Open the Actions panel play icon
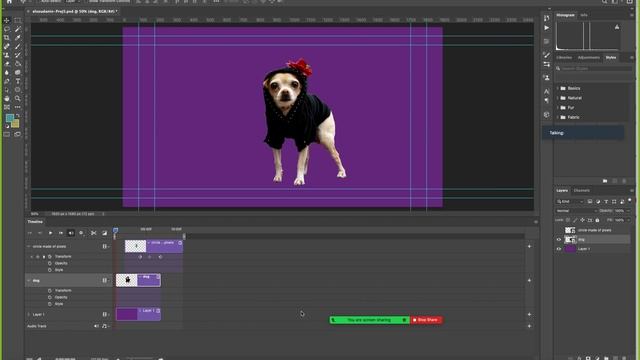The image size is (640, 360). (547, 28)
